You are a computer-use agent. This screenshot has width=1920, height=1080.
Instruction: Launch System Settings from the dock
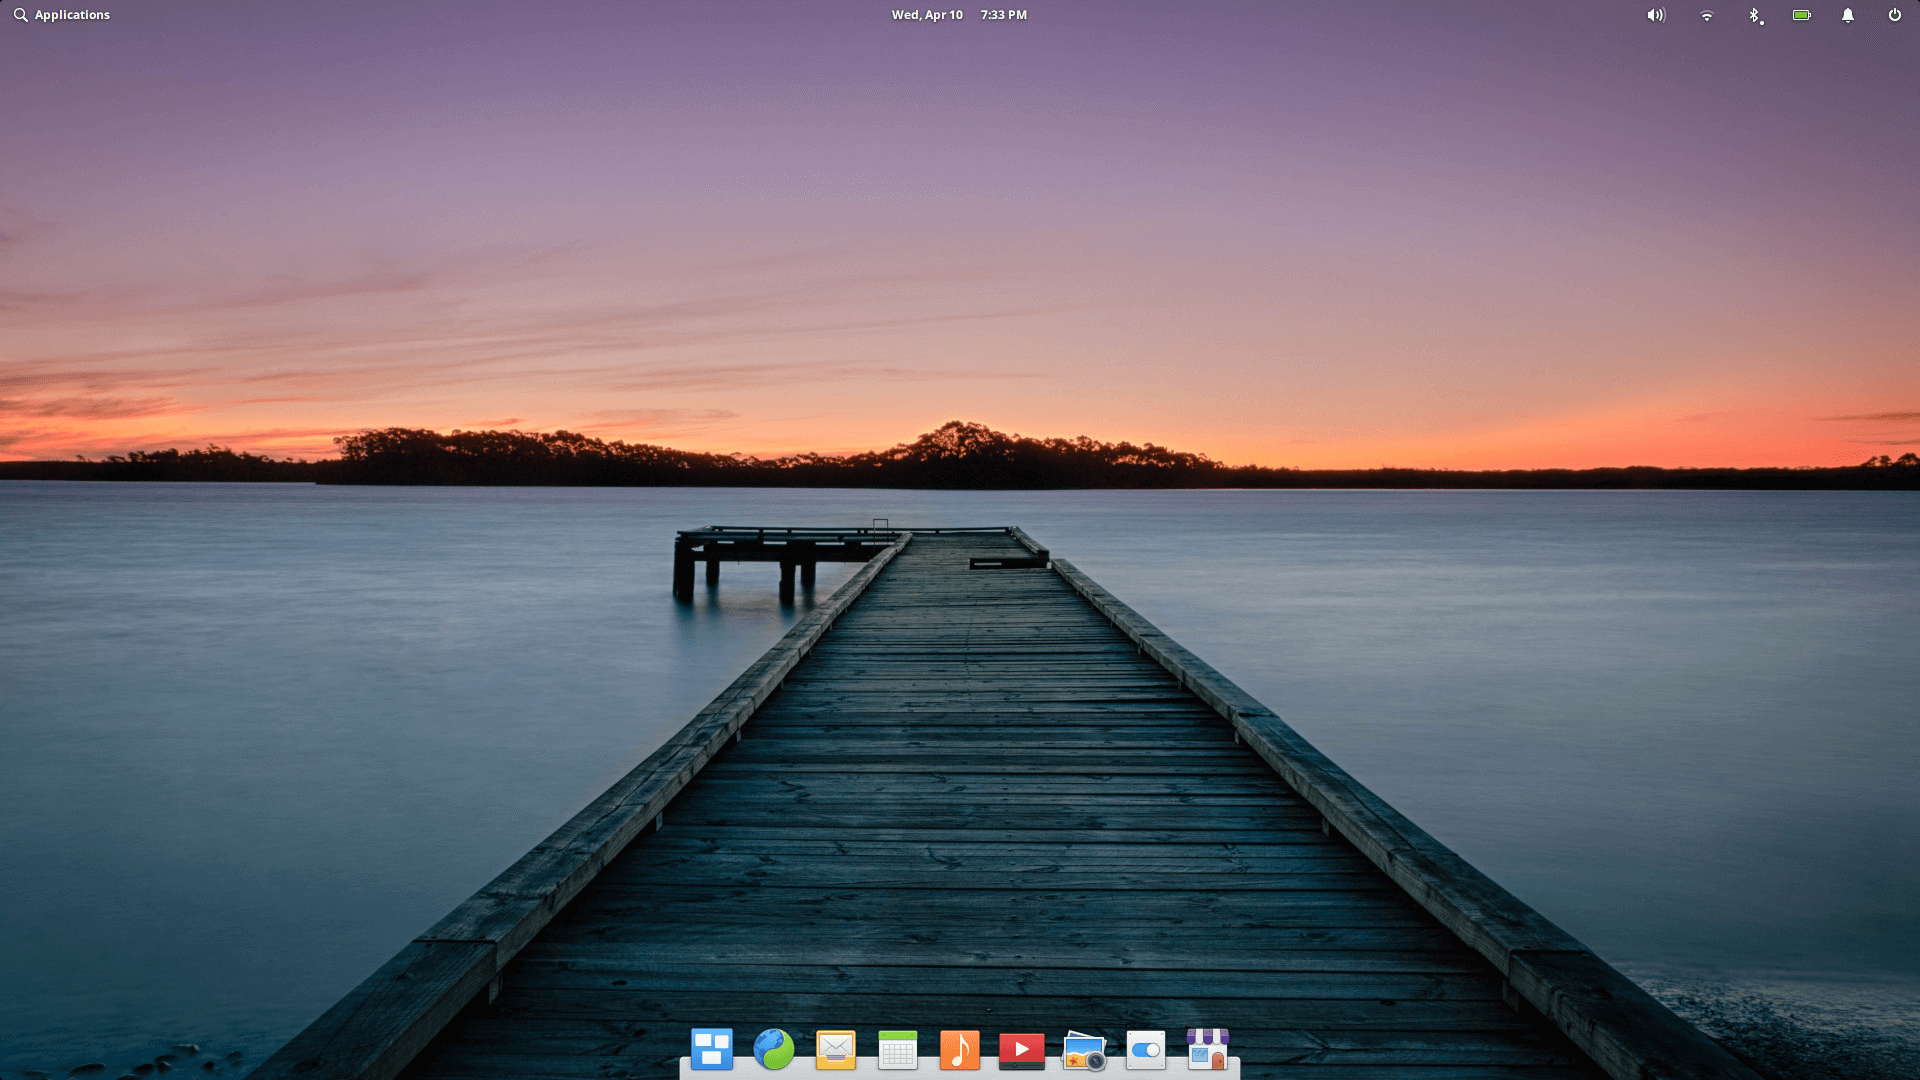coord(1146,1050)
